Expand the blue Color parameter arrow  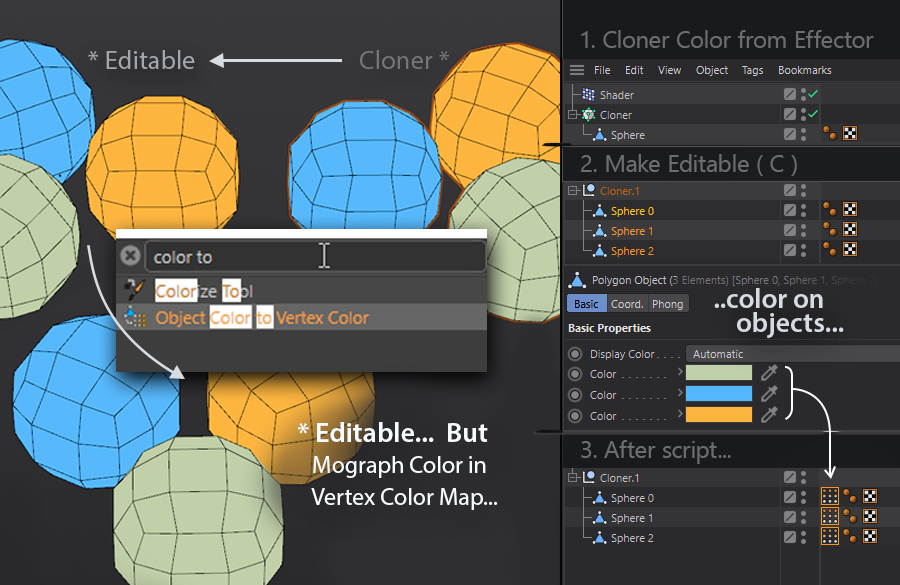(x=680, y=393)
